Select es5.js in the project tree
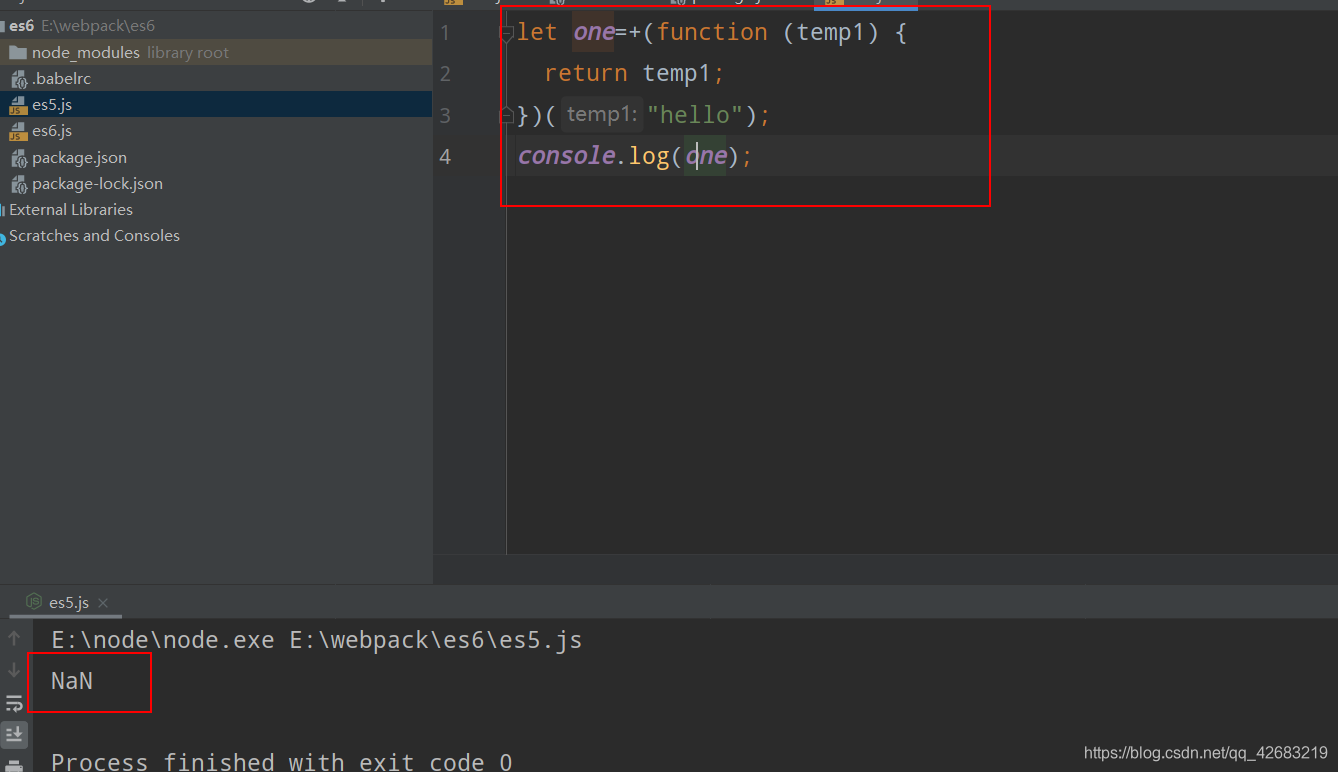Screen dimensions: 1338x772 tap(52, 104)
